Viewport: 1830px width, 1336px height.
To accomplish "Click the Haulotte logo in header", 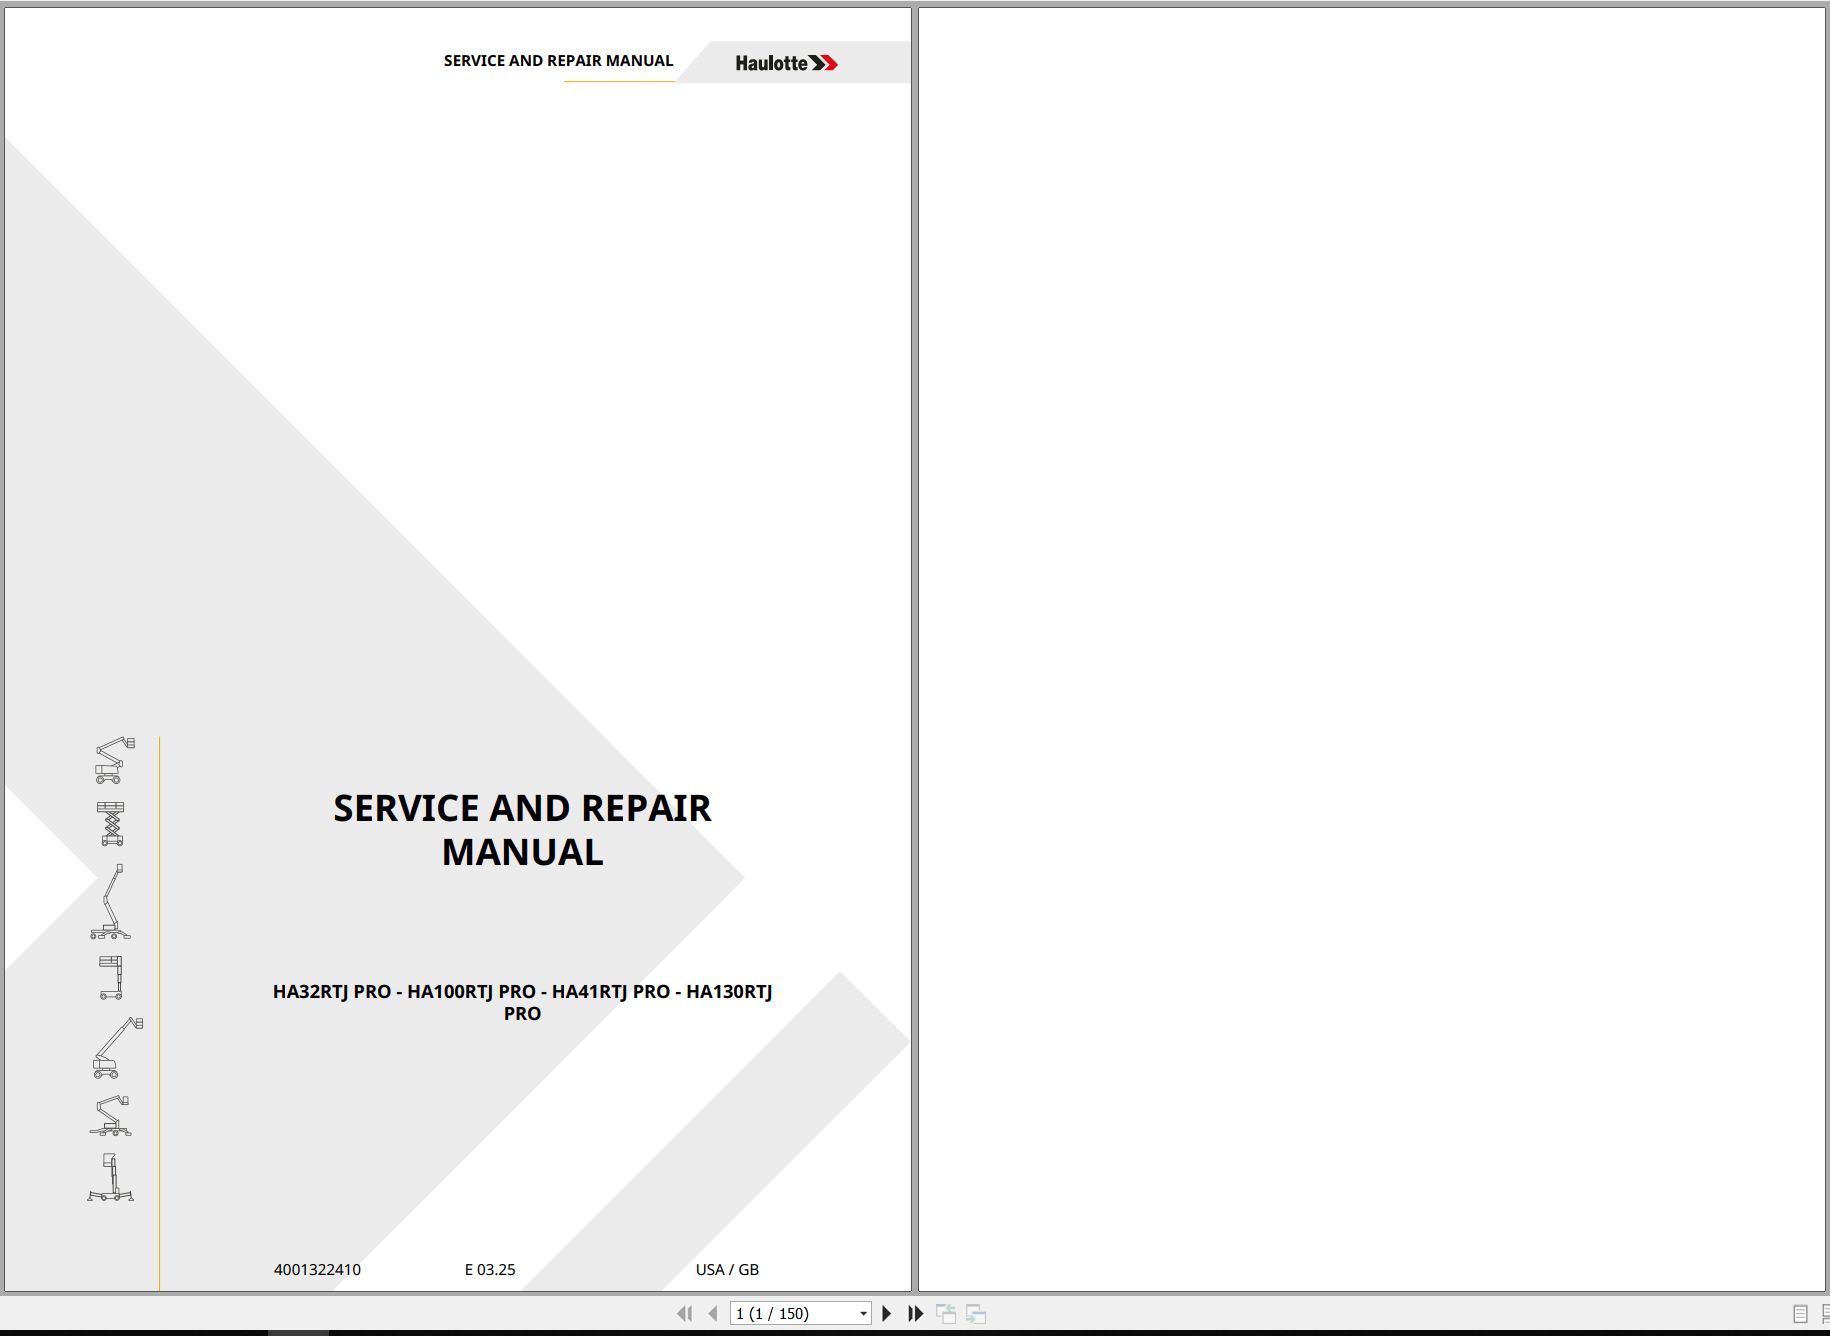I will coord(787,63).
